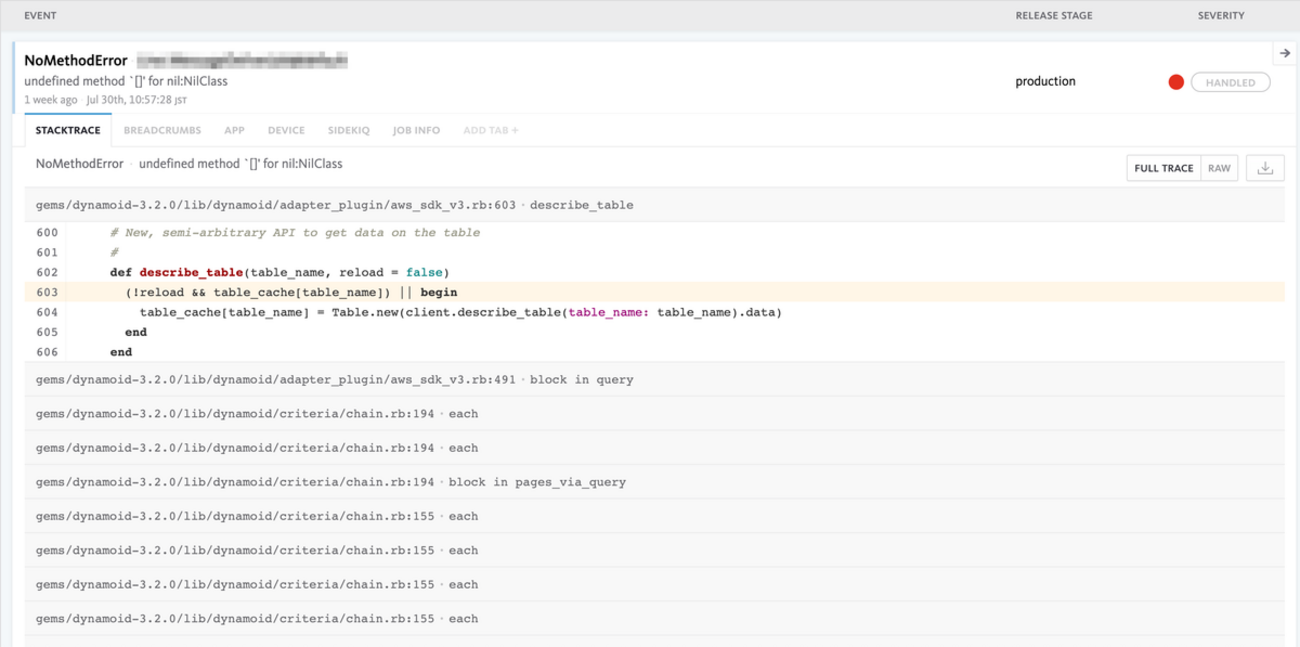Open the APP tab
Viewport: 1300px width, 647px height.
pos(234,130)
